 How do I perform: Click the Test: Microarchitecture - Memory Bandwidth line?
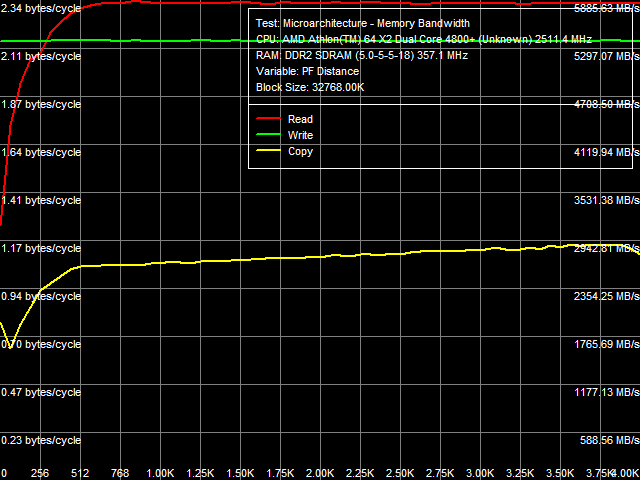pos(362,23)
